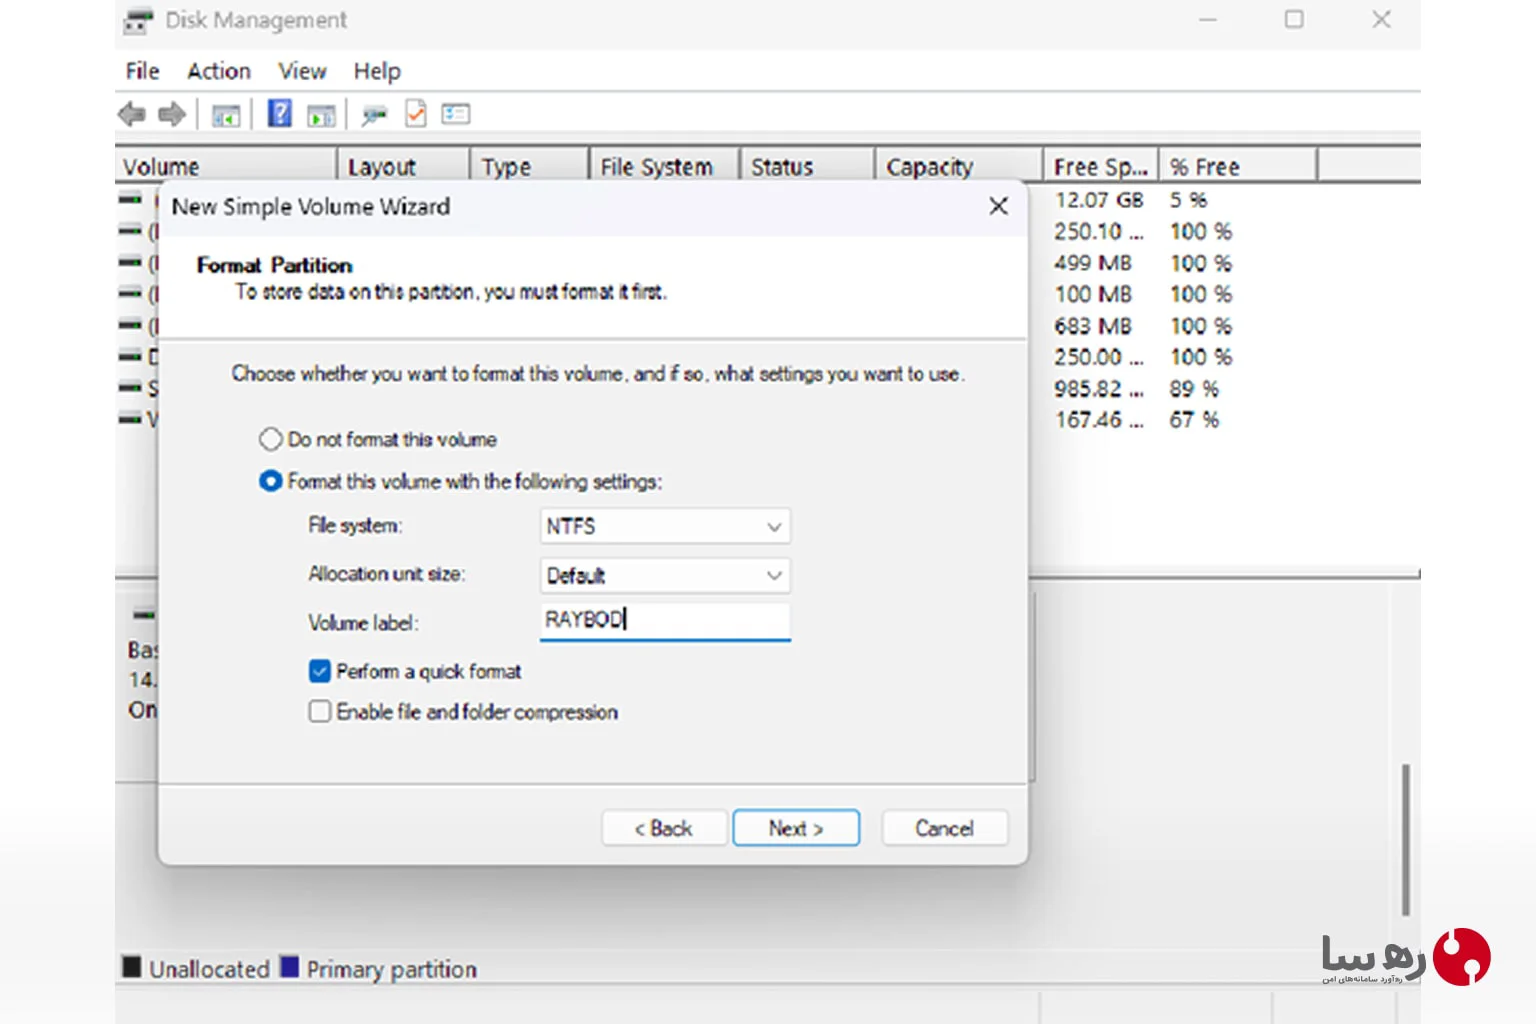
Task: Open Help via blue question-mark icon
Action: pos(280,114)
